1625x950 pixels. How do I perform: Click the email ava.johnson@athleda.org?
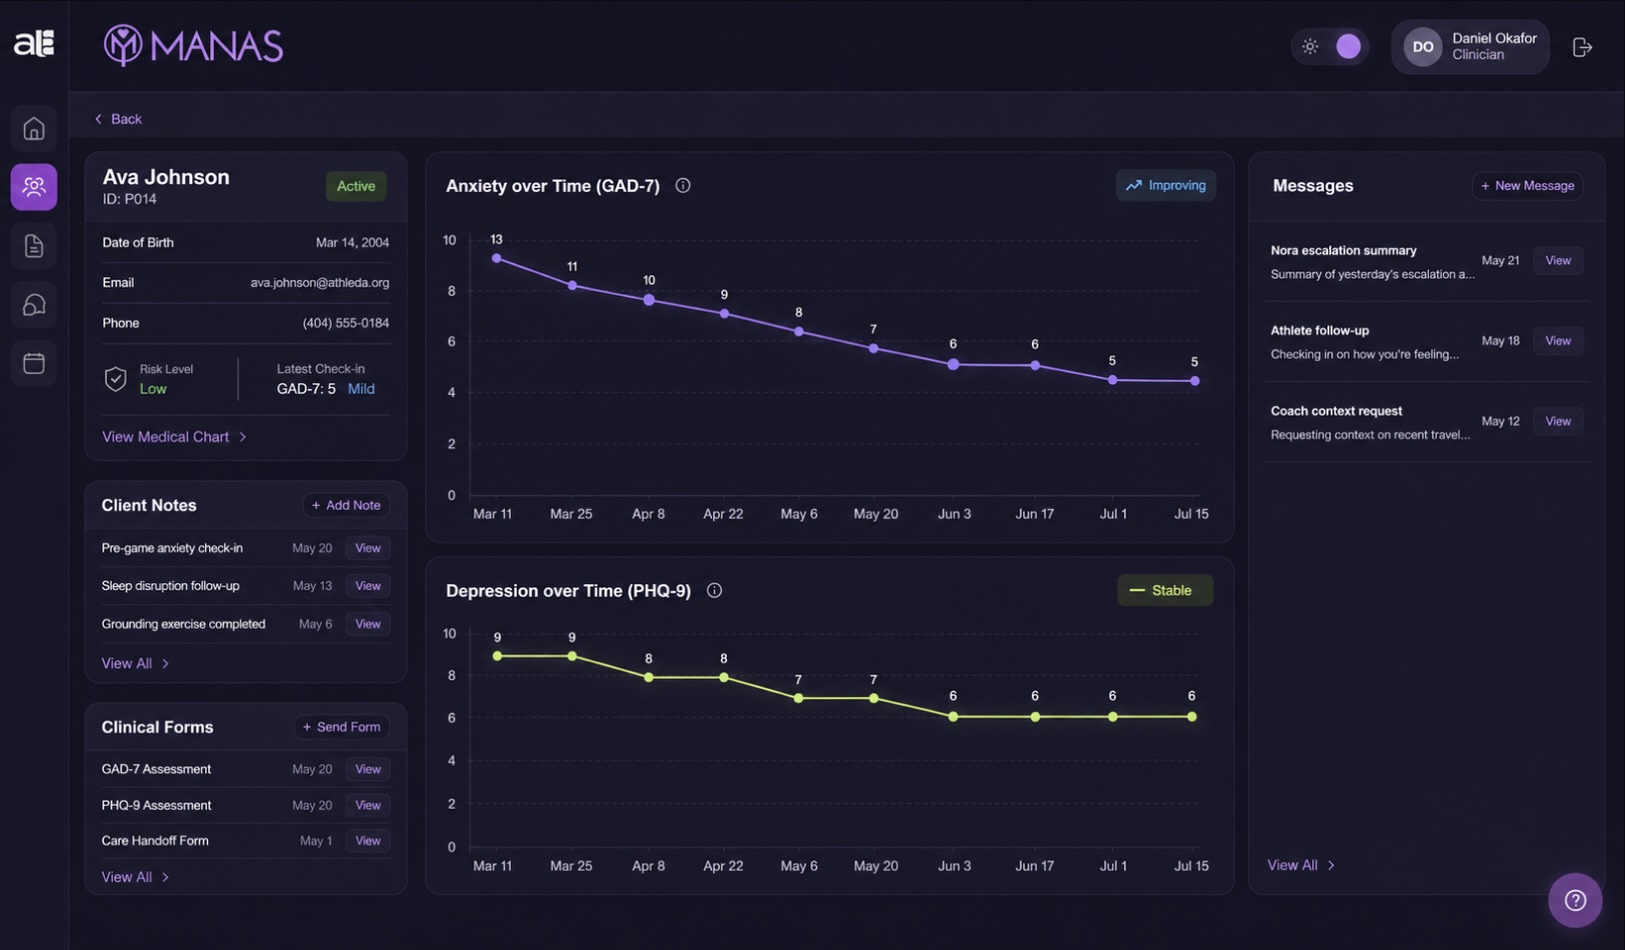pos(320,283)
